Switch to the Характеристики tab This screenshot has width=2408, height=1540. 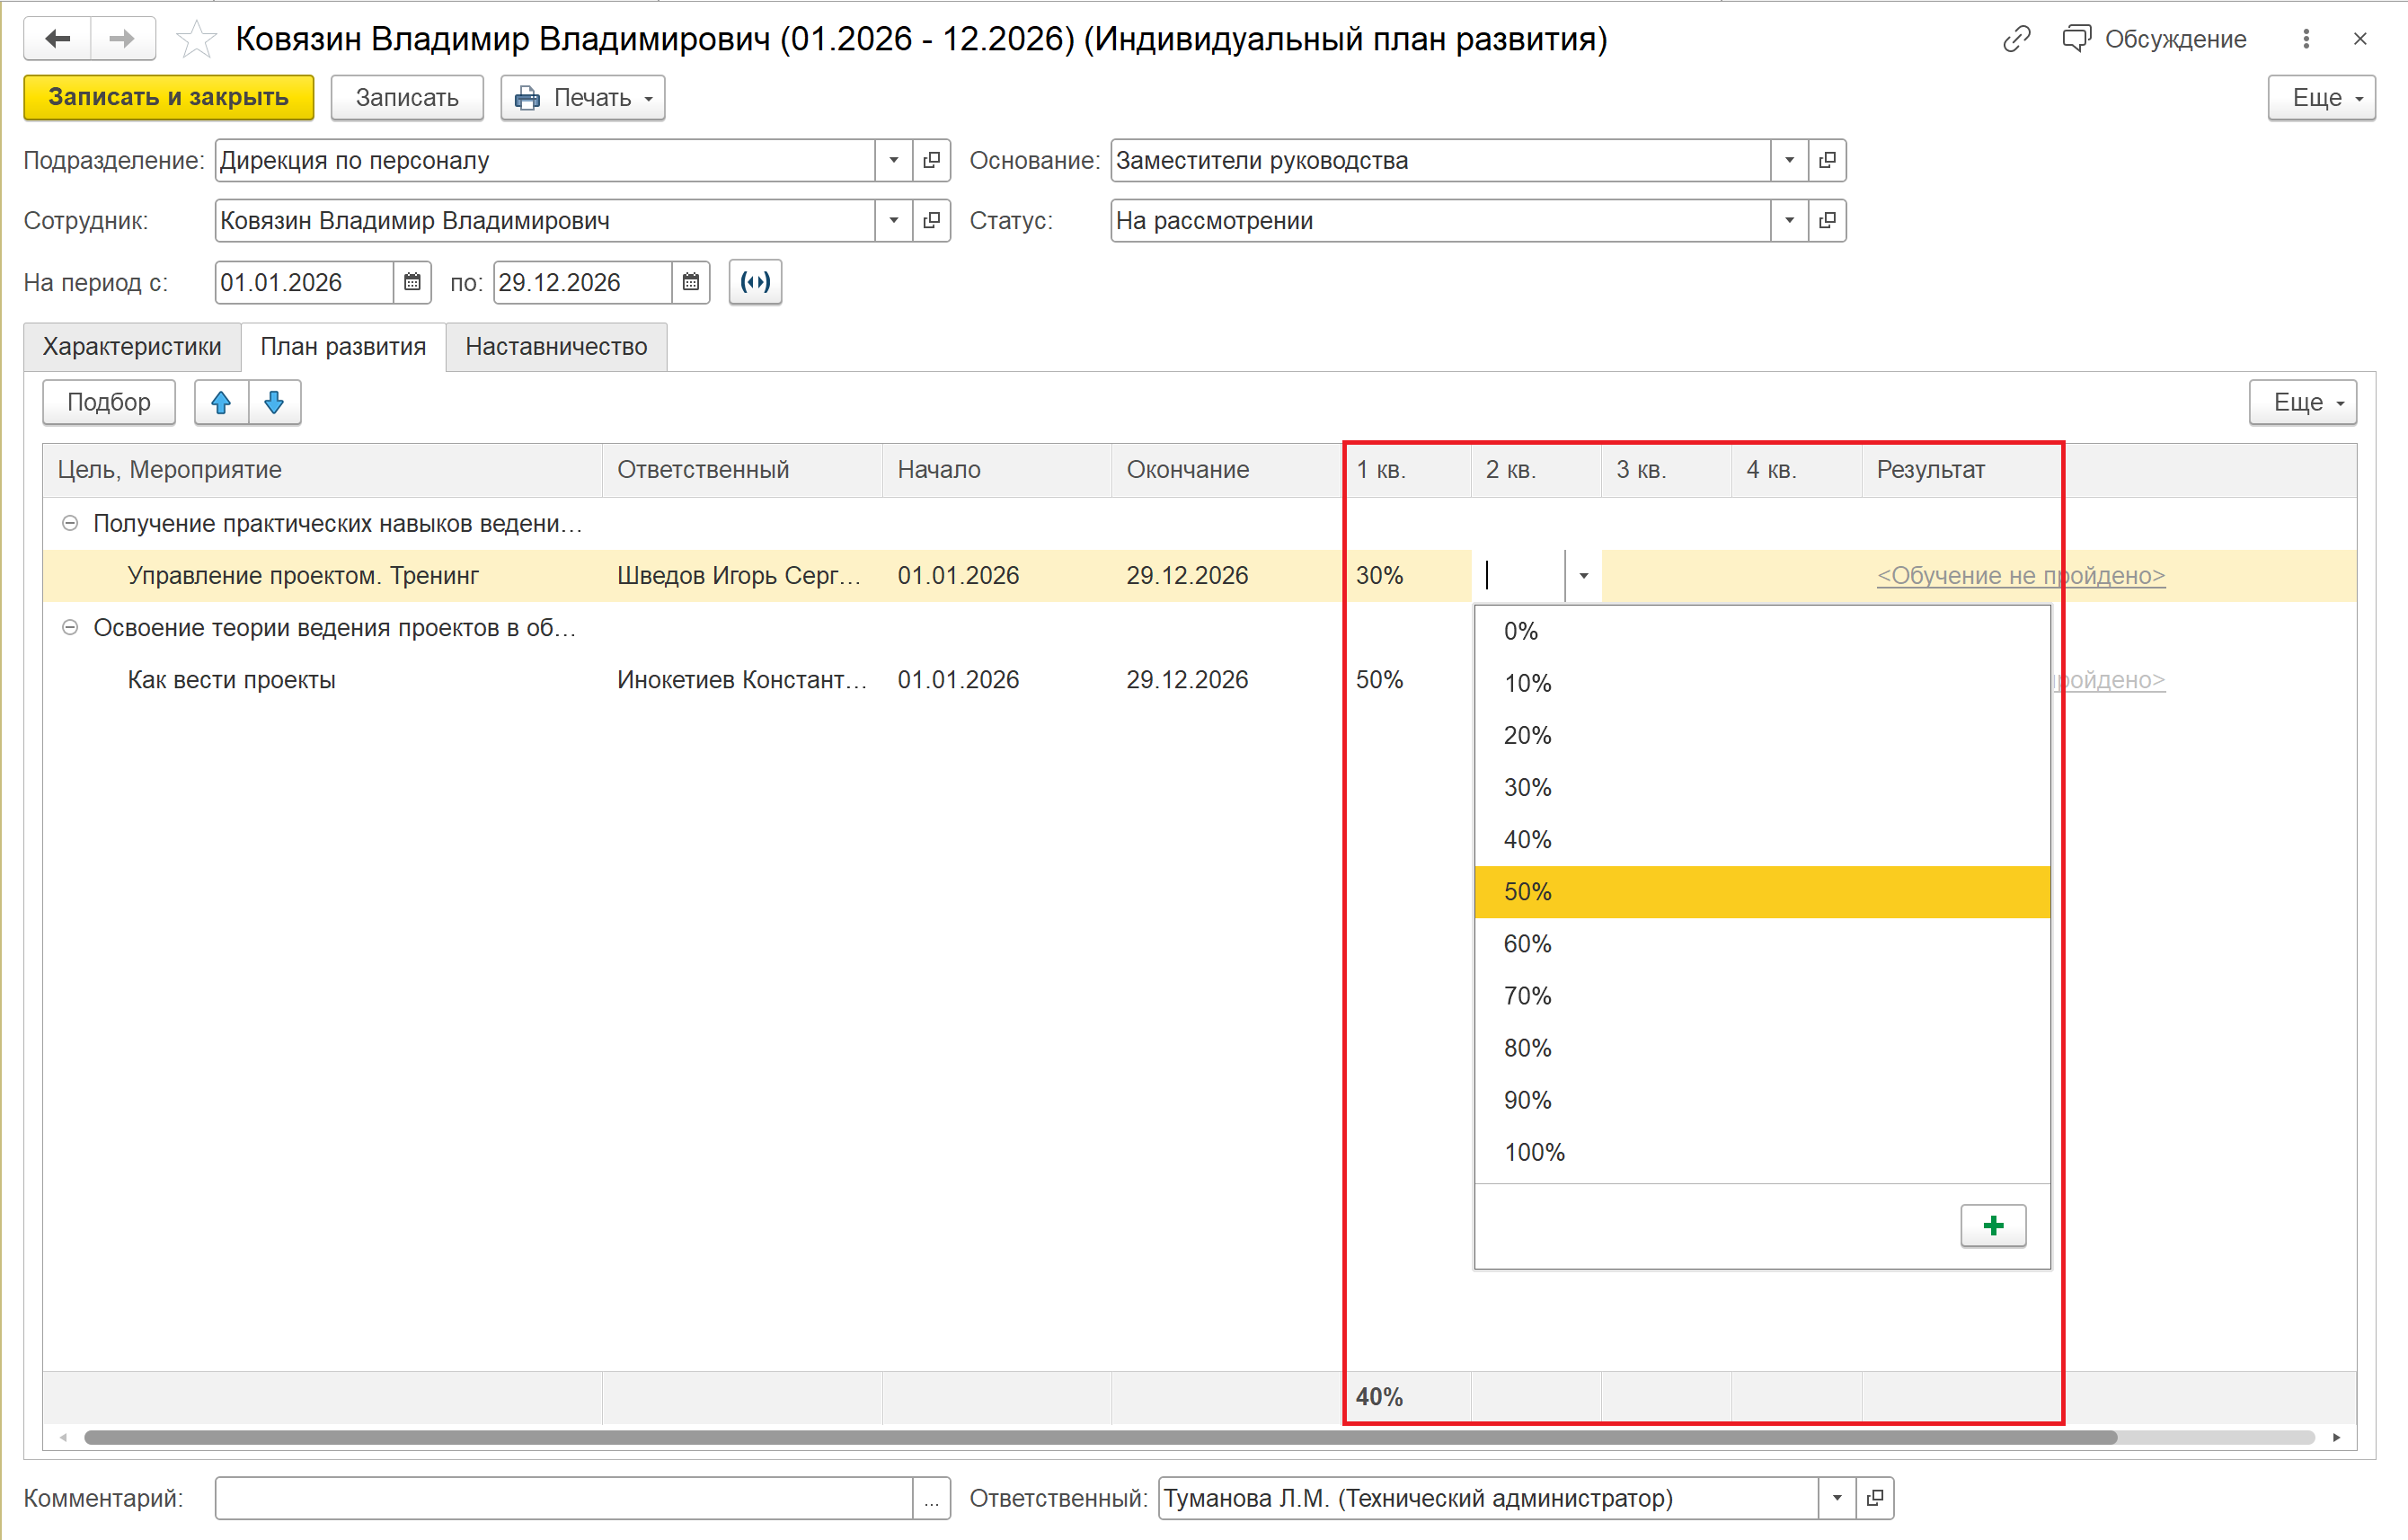point(132,347)
